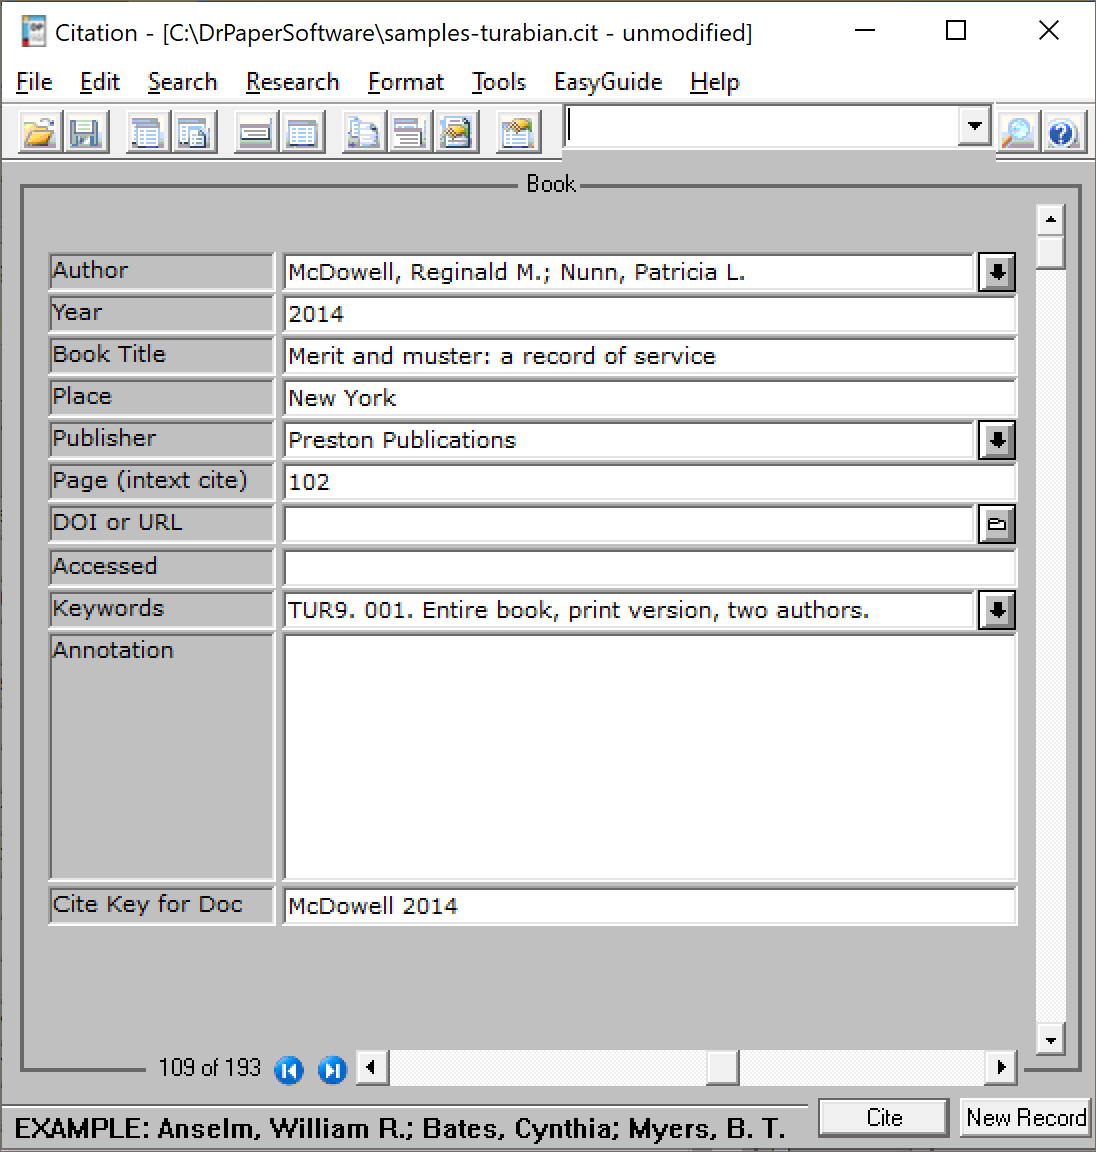Click the save floppy disk icon
The width and height of the screenshot is (1096, 1152).
[86, 132]
